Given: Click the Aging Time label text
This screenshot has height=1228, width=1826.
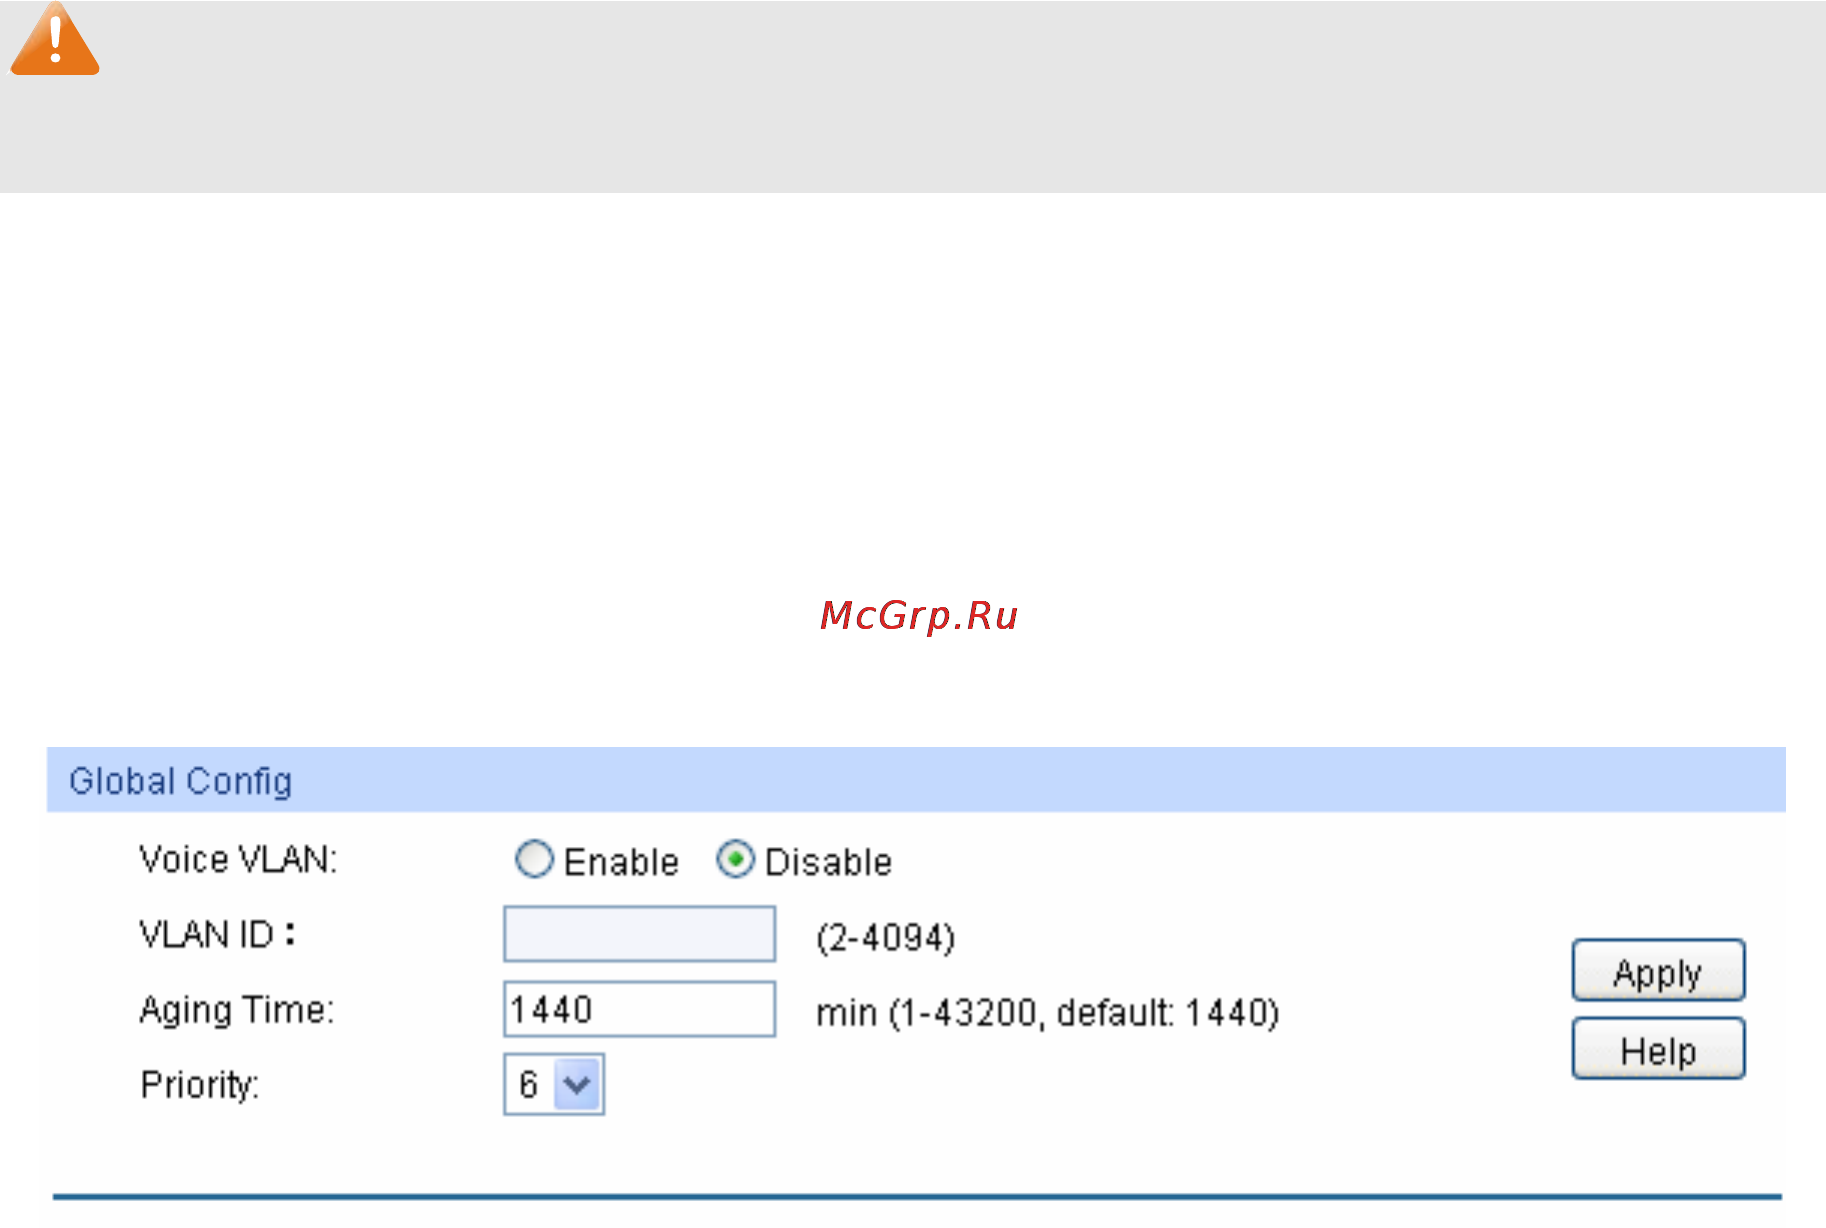Looking at the screenshot, I should [x=237, y=1010].
